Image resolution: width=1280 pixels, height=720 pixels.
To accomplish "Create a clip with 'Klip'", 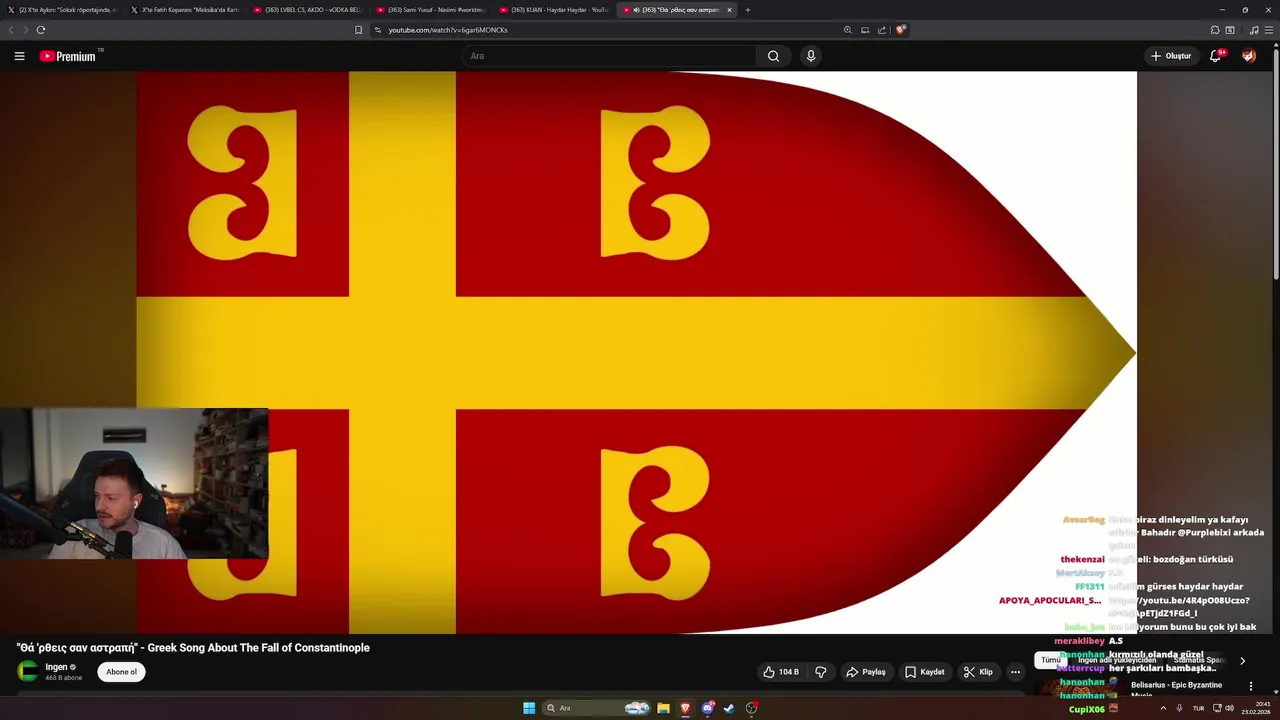I will pyautogui.click(x=978, y=672).
